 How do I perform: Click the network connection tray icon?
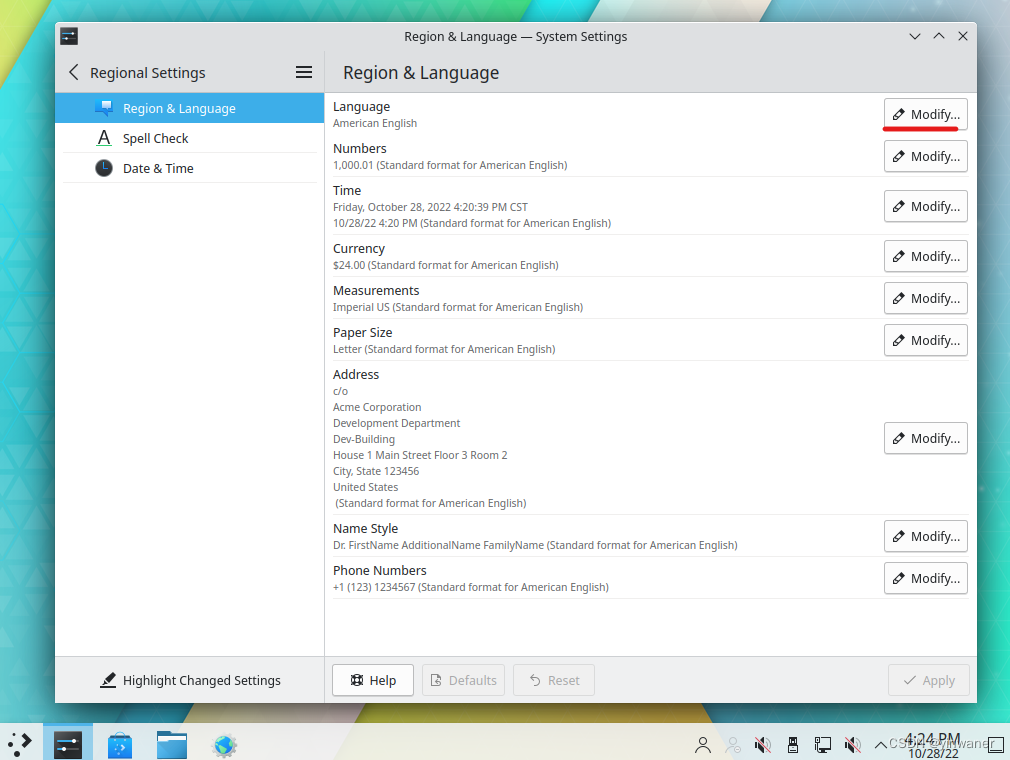[x=823, y=745]
